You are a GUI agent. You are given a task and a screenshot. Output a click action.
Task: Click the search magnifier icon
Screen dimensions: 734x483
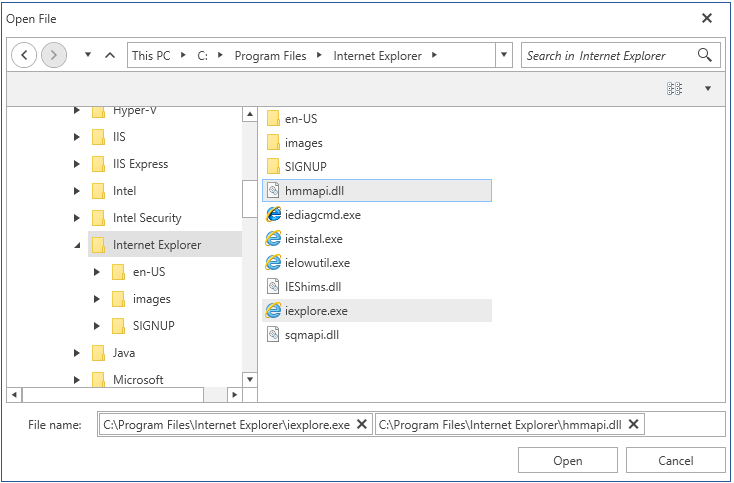tap(705, 55)
